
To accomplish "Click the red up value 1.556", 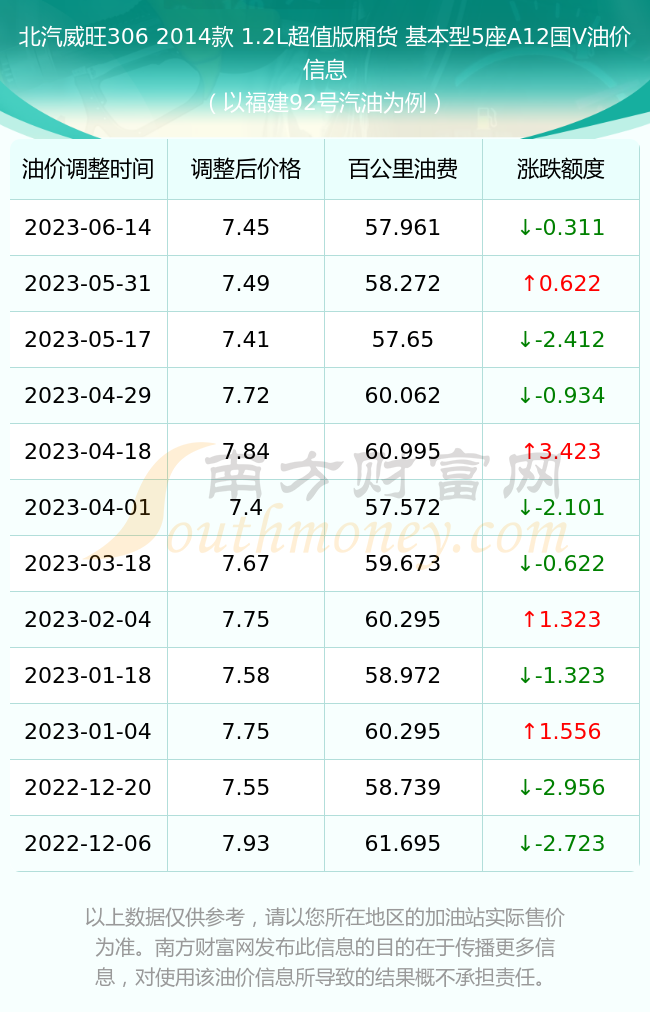I will coord(561,731).
